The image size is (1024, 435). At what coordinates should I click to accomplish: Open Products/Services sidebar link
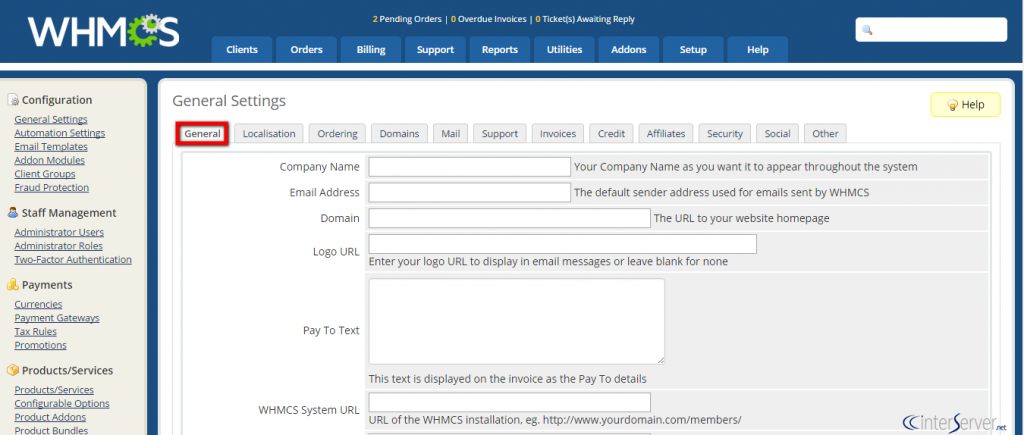point(54,390)
